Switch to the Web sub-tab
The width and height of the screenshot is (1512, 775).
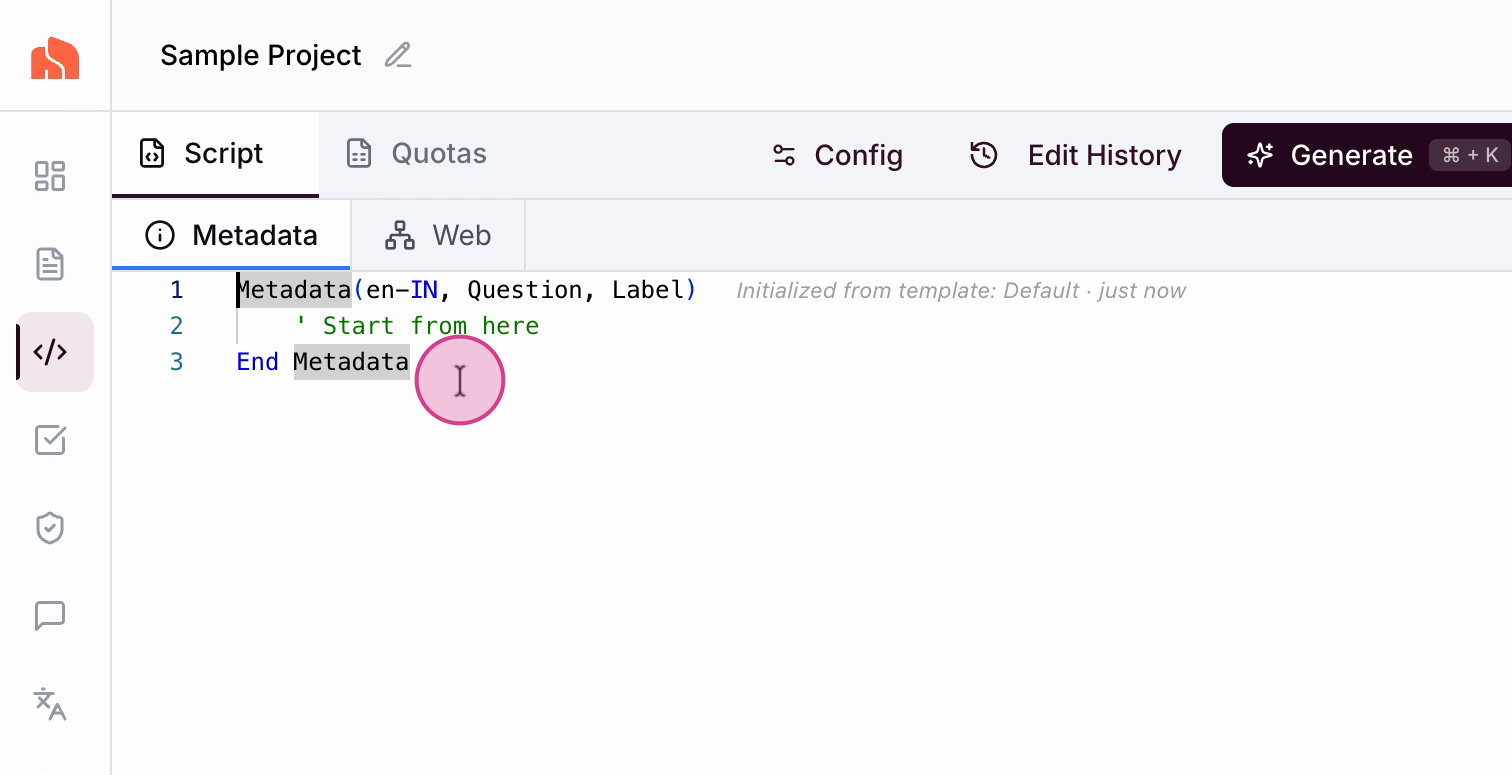(x=438, y=236)
